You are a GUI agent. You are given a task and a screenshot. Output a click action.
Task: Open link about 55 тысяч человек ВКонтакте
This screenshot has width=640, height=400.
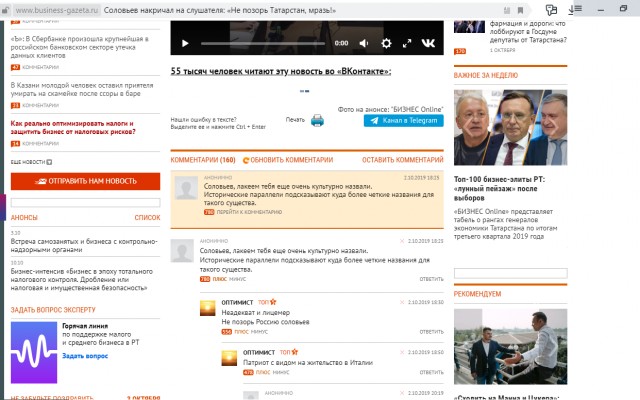(x=281, y=71)
